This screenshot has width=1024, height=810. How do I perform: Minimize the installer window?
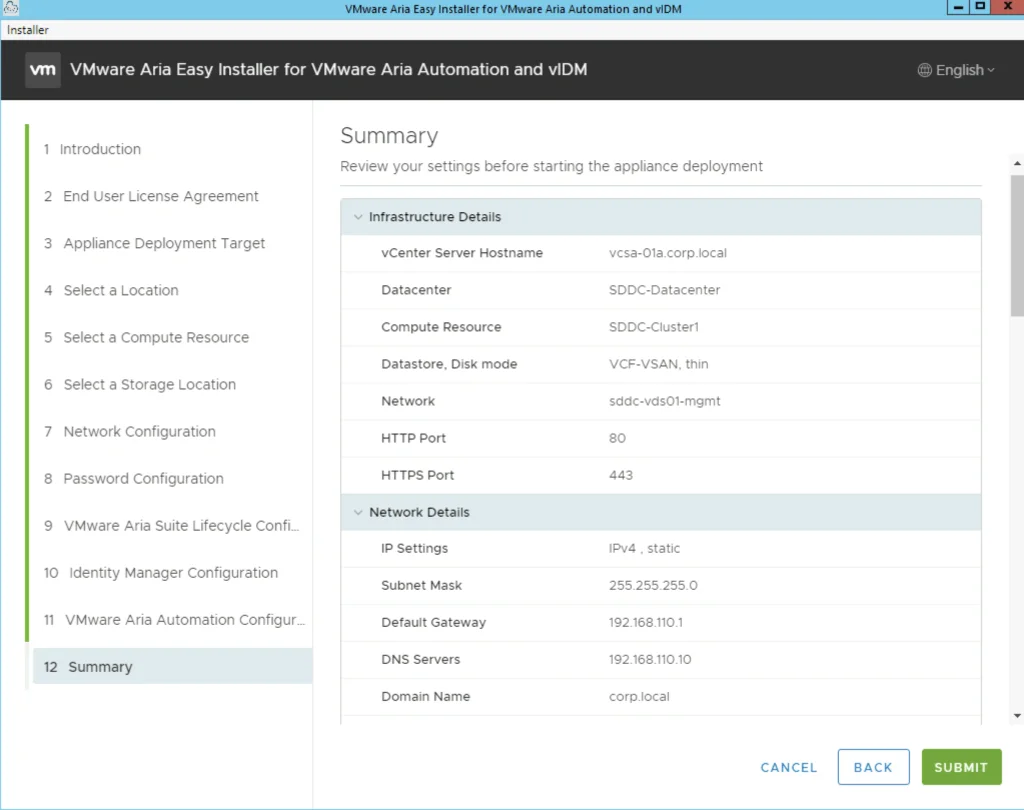click(958, 7)
